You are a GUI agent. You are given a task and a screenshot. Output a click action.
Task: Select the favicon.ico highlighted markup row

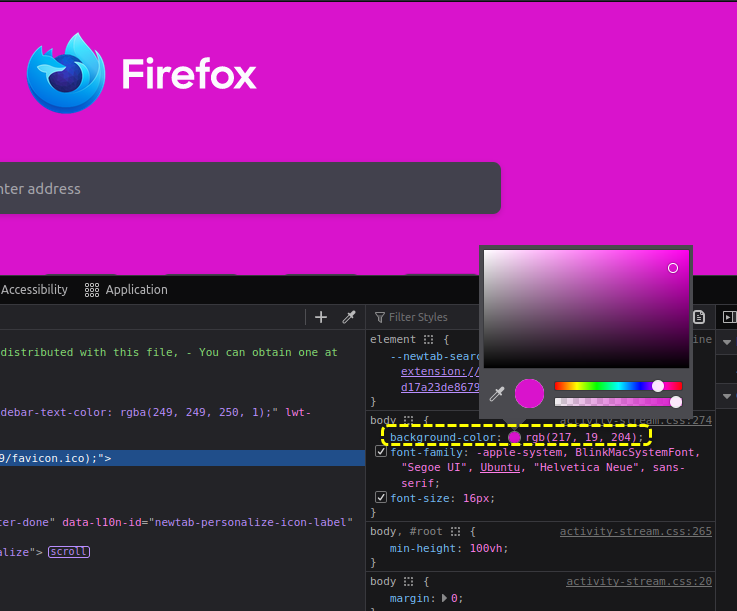[182, 458]
